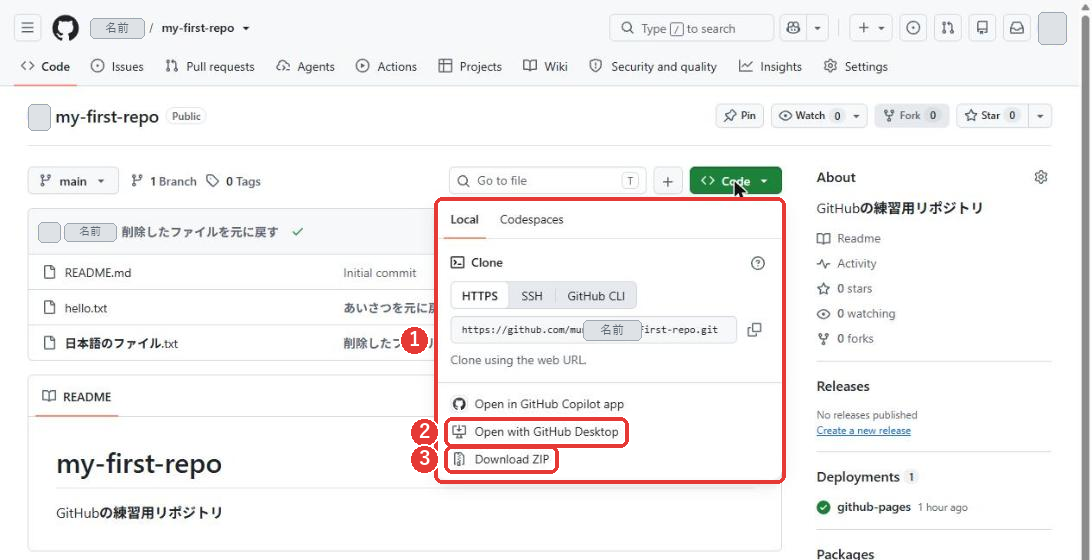1092x560 pixels.
Task: Open the user avatar menu
Action: (1052, 28)
